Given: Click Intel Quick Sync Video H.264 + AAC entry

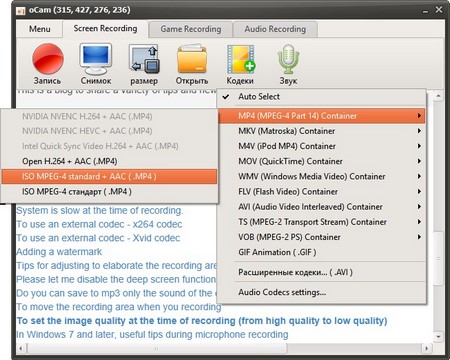Looking at the screenshot, I should (109, 146).
